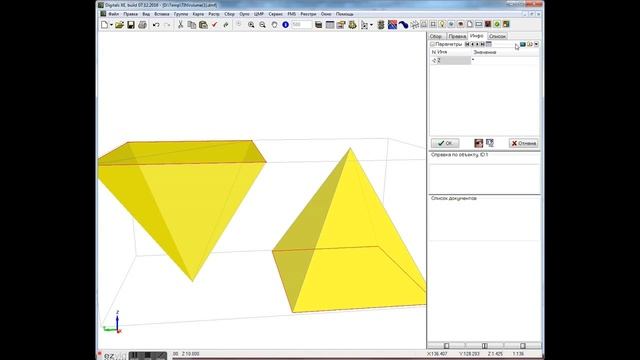The height and width of the screenshot is (360, 640).
Task: Go to the last record with the navigation arrow
Action: click(482, 44)
